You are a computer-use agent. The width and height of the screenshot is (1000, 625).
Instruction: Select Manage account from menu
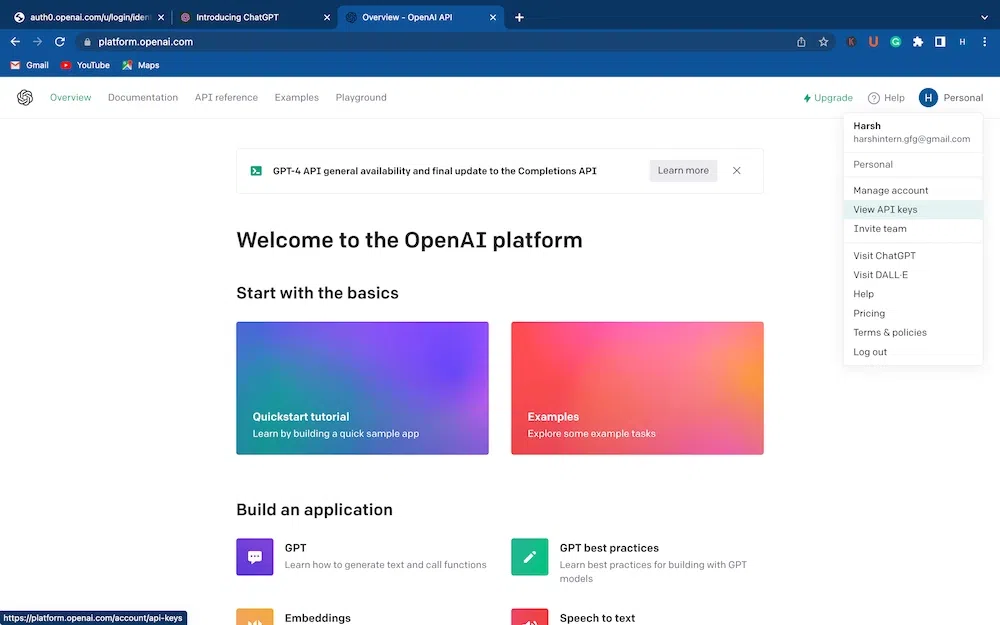pyautogui.click(x=913, y=190)
